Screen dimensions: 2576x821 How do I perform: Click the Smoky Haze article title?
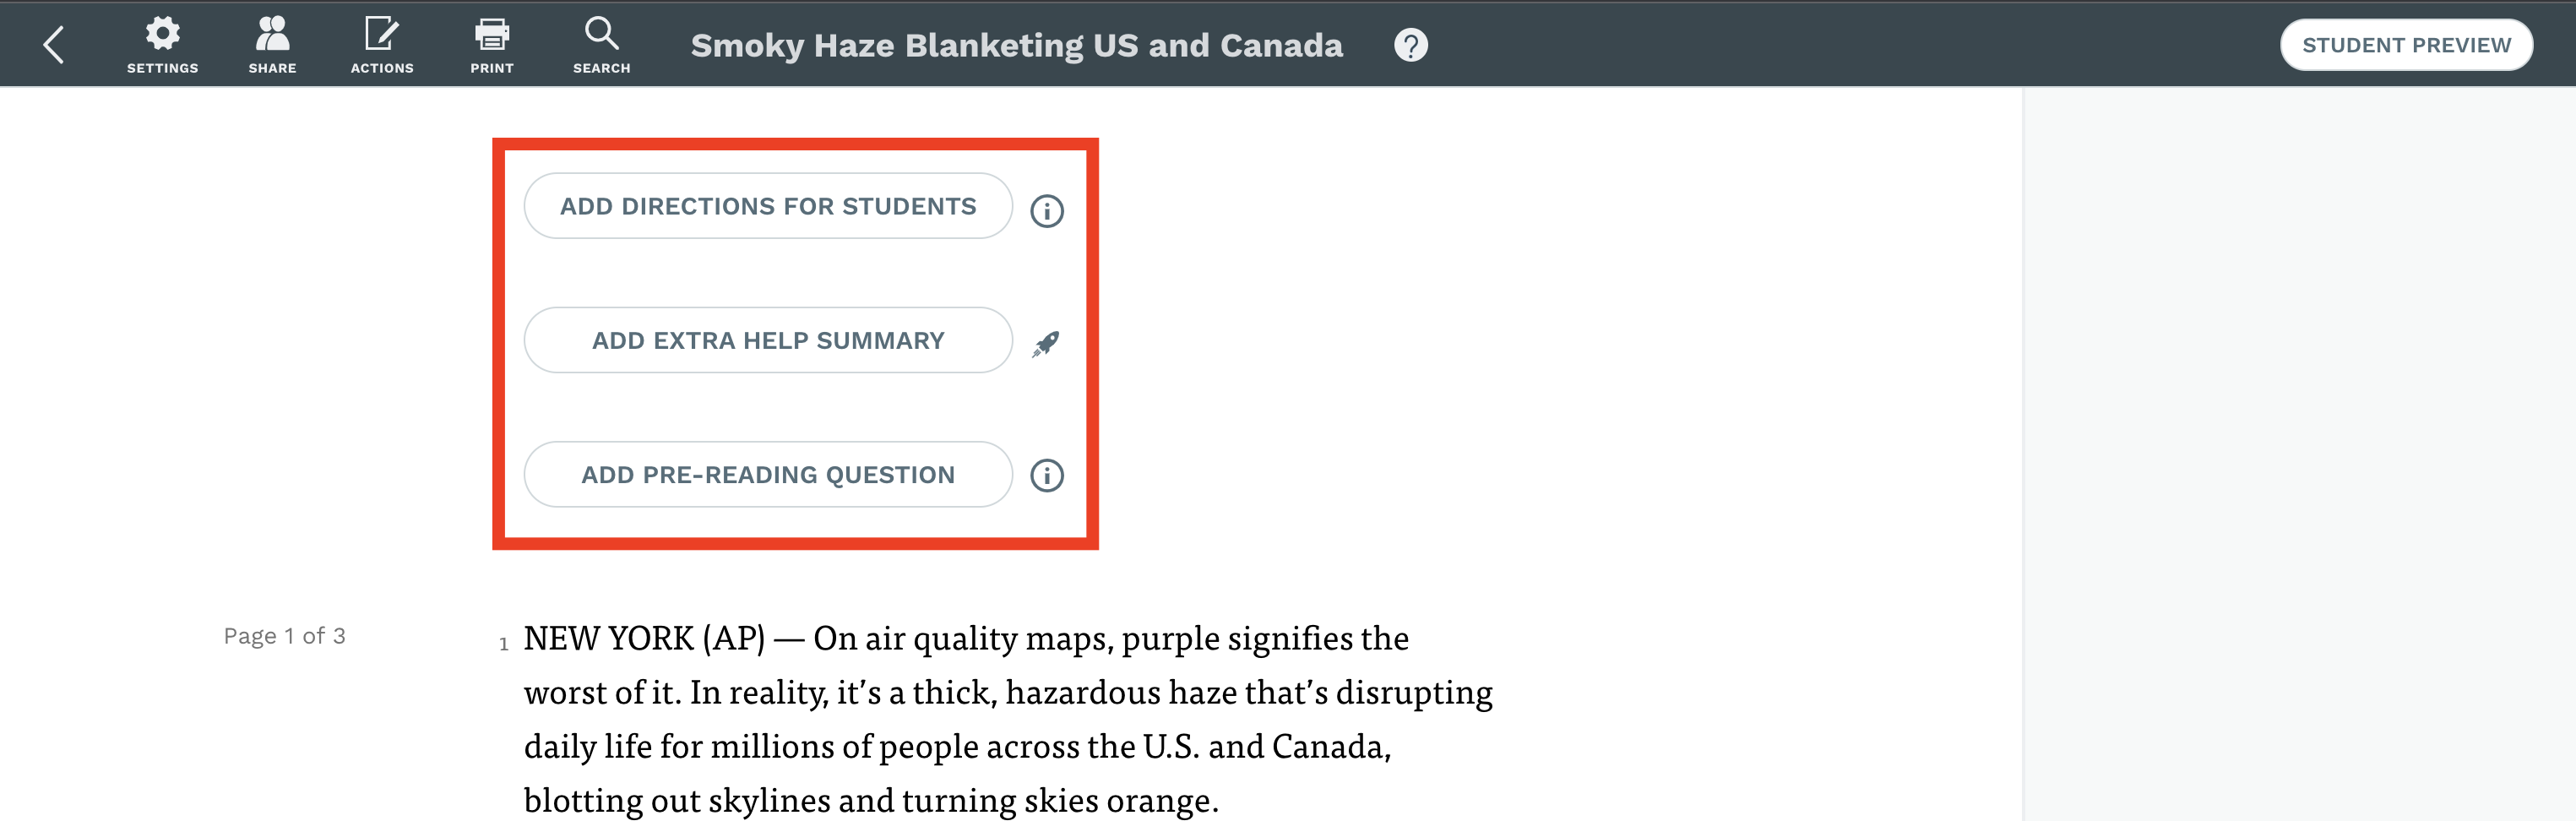1017,45
